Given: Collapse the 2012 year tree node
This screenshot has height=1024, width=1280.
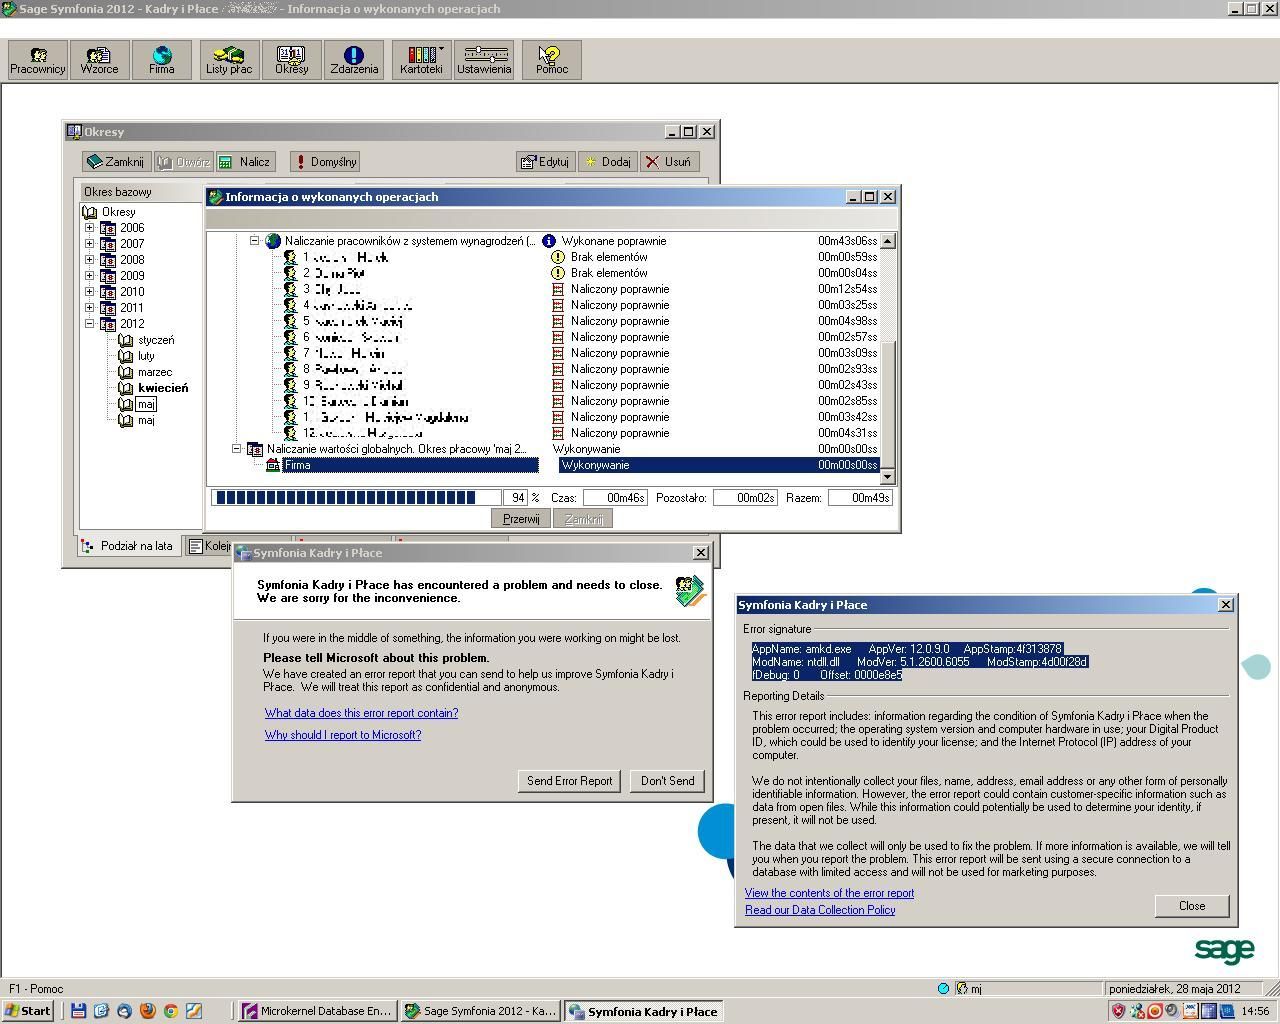Looking at the screenshot, I should 89,324.
